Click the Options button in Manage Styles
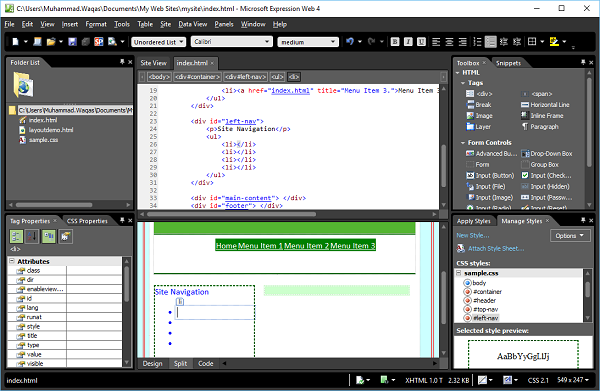Screen dimensions: 600x391 [570, 236]
